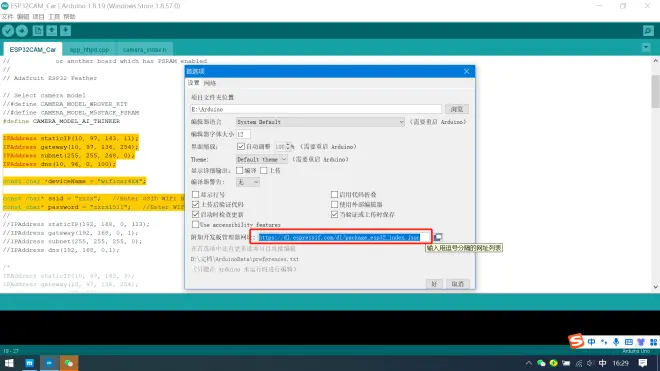Click the Sogou voice input microphone
The width and height of the screenshot is (660, 371).
pos(616,342)
